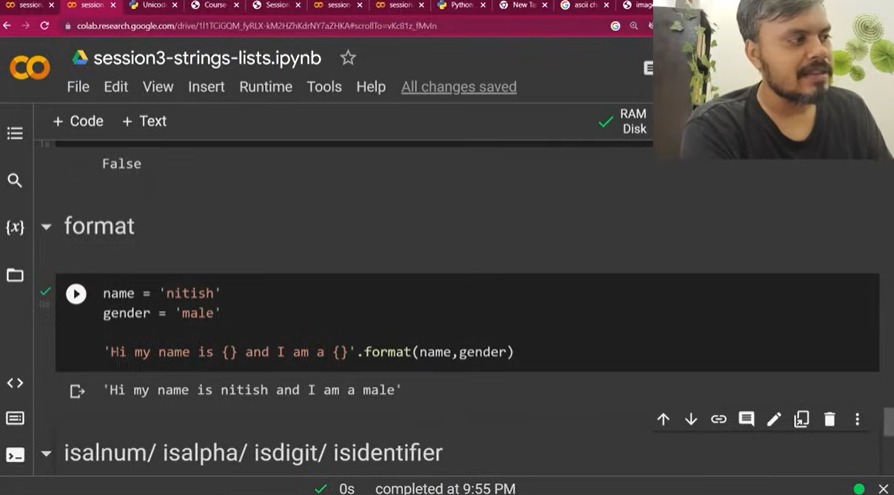Click the Colab CO logo

pos(30,68)
